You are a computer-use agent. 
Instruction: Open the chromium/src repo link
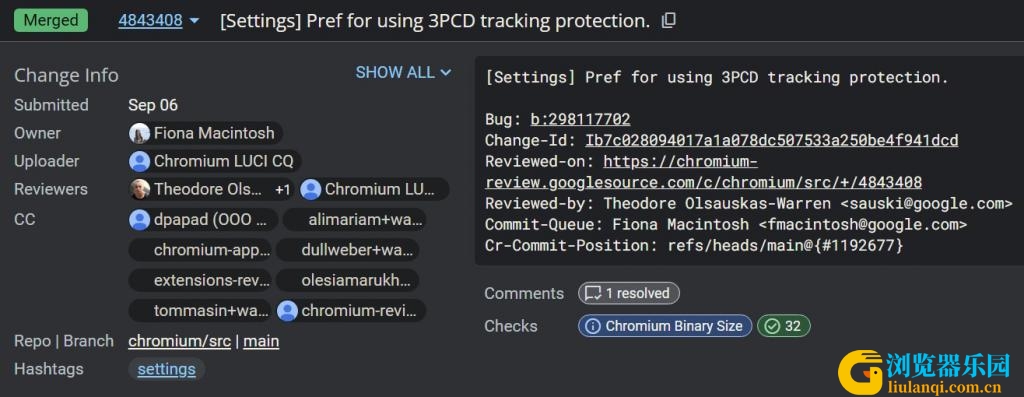point(180,341)
